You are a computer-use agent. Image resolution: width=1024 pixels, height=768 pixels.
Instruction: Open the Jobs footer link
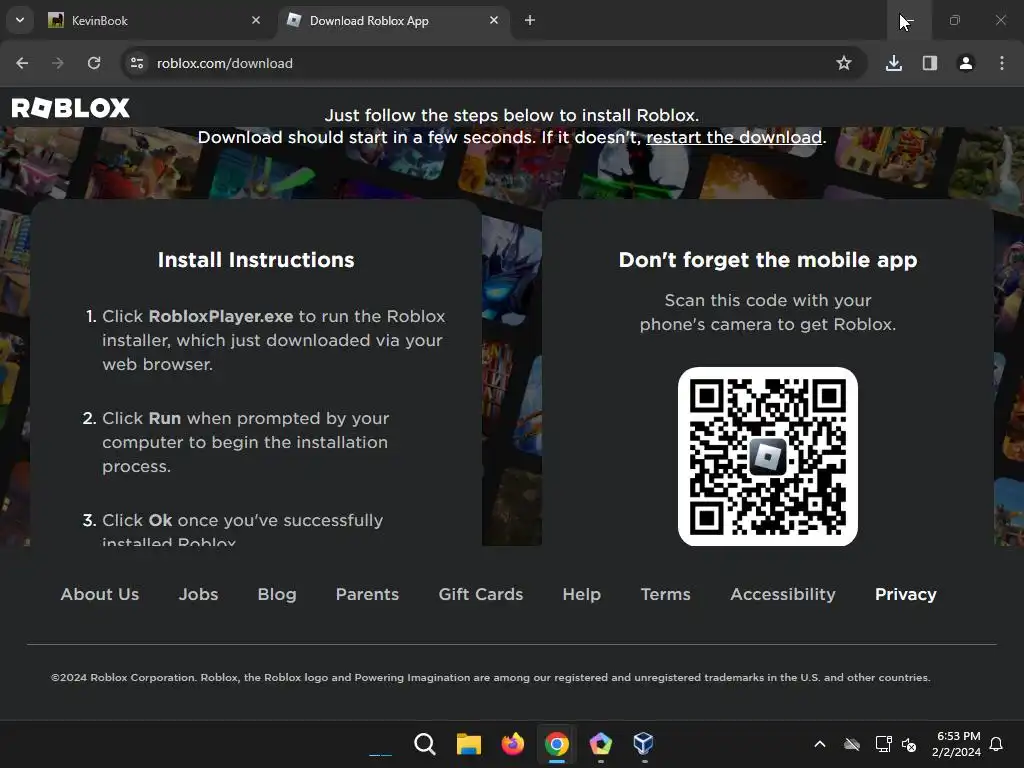click(x=199, y=594)
